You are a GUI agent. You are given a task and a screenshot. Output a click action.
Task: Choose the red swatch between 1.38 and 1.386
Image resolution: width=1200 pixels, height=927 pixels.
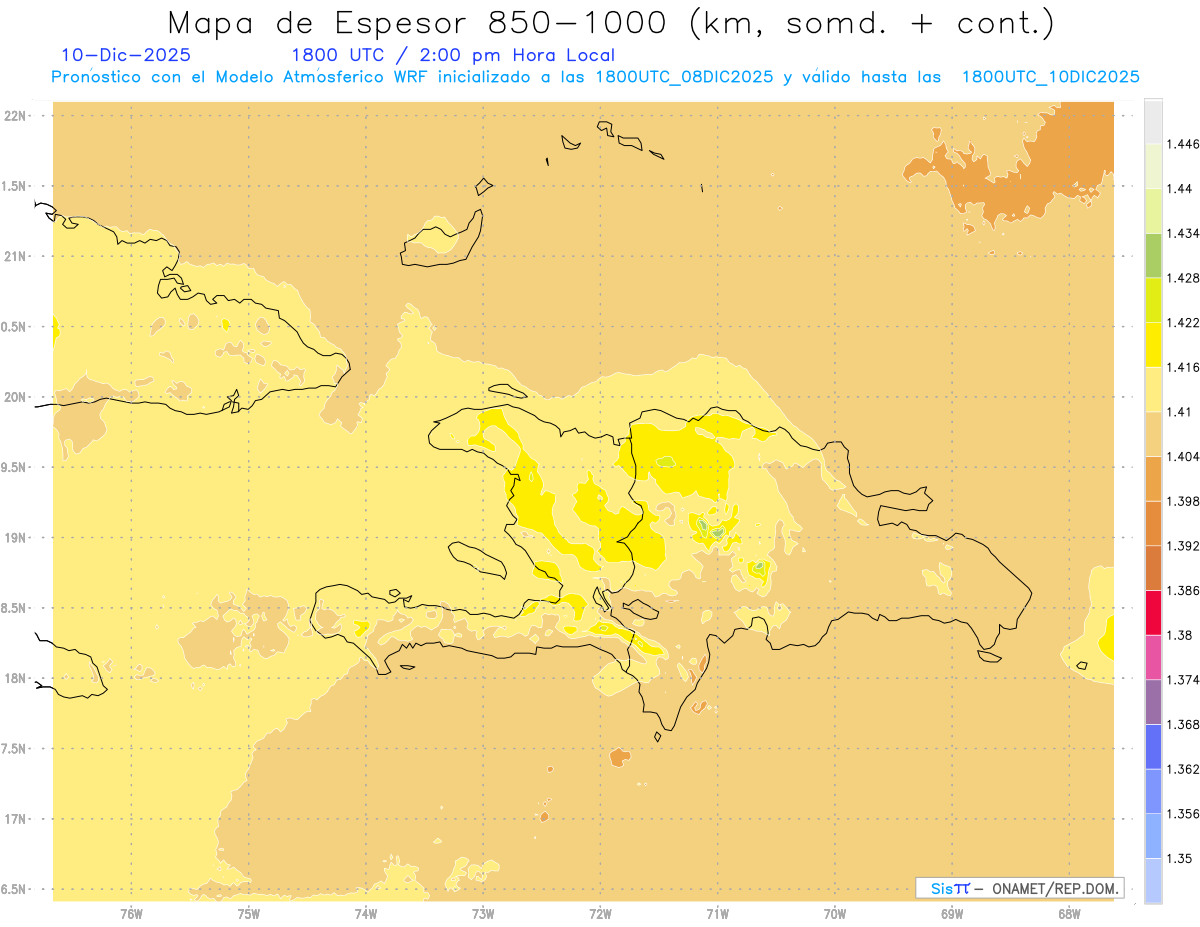1153,613
